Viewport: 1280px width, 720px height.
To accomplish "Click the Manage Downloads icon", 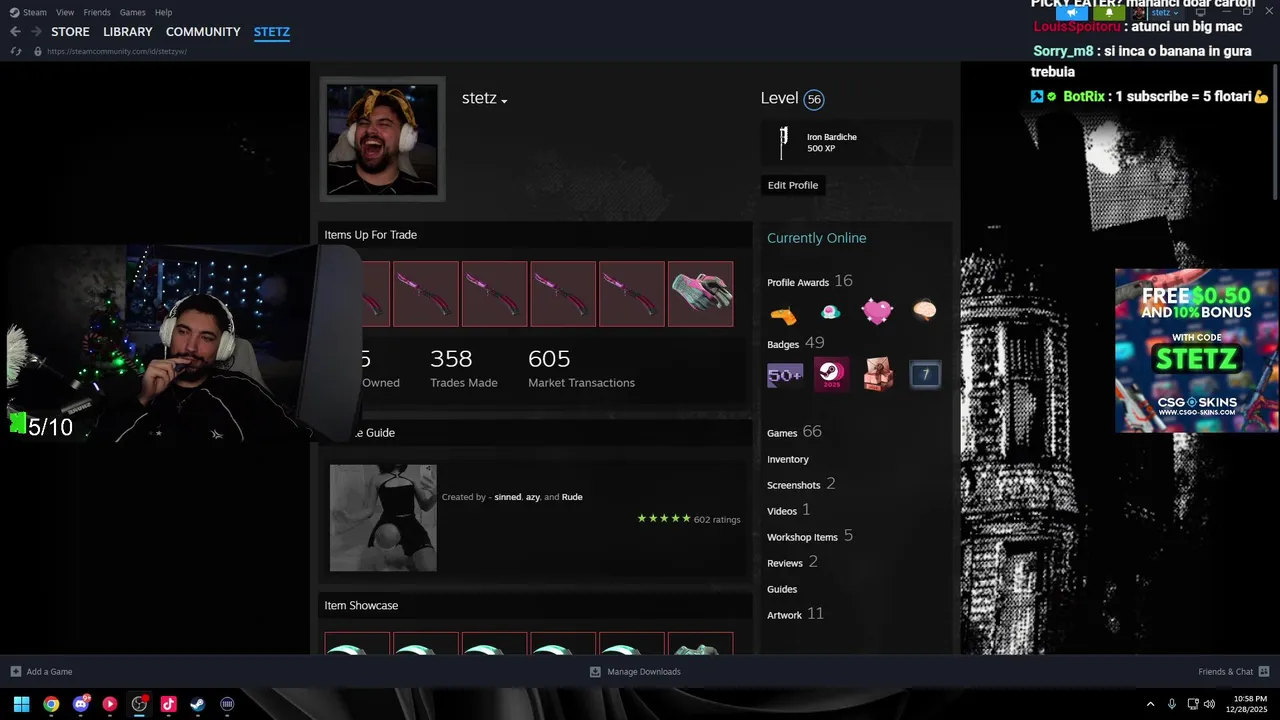I will coord(595,672).
